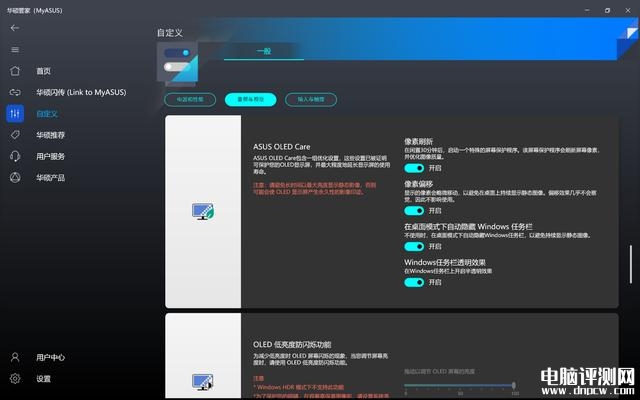
Task: Select the 自定义 sliders icon
Action: coord(15,113)
